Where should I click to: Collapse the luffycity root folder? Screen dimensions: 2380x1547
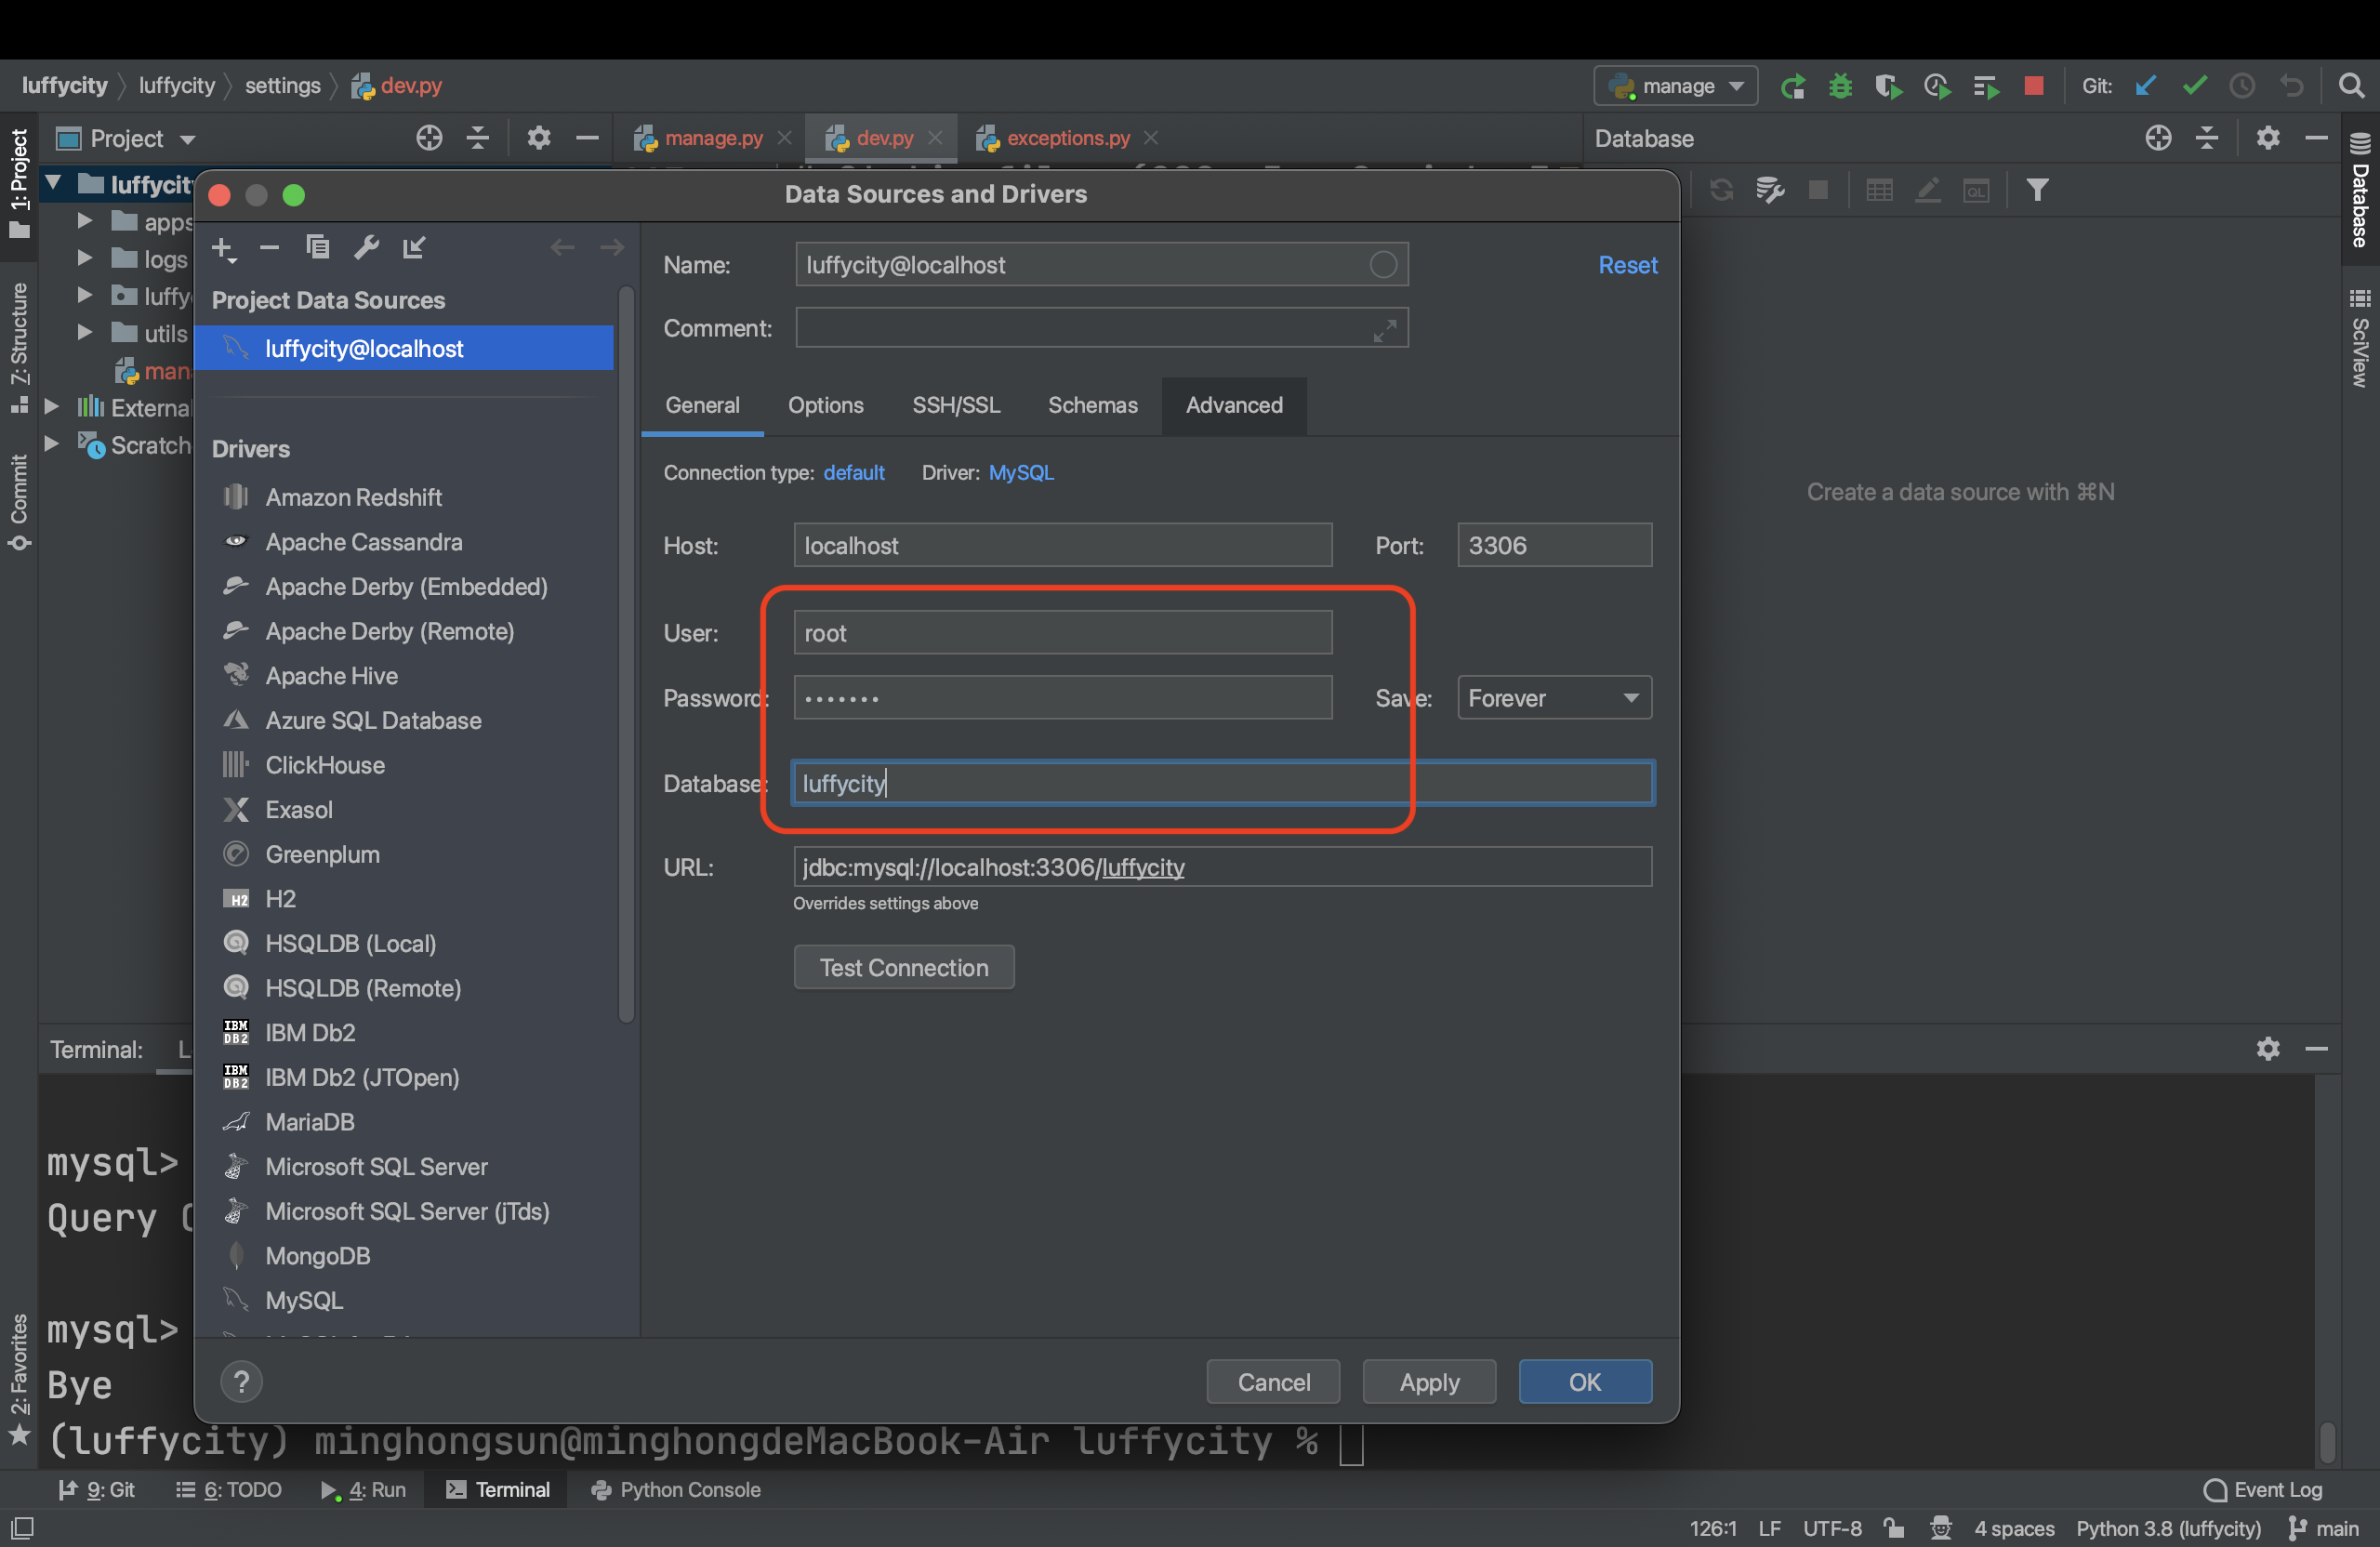tap(52, 183)
